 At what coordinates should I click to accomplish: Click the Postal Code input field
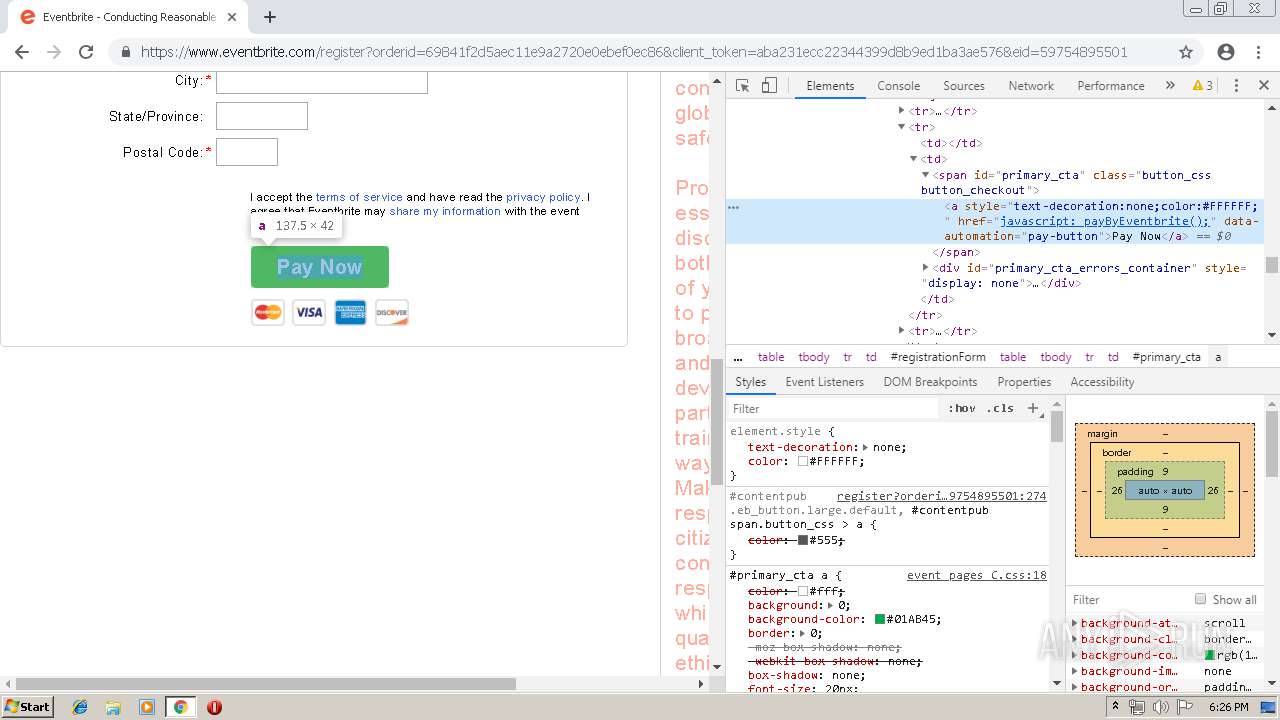click(x=247, y=152)
